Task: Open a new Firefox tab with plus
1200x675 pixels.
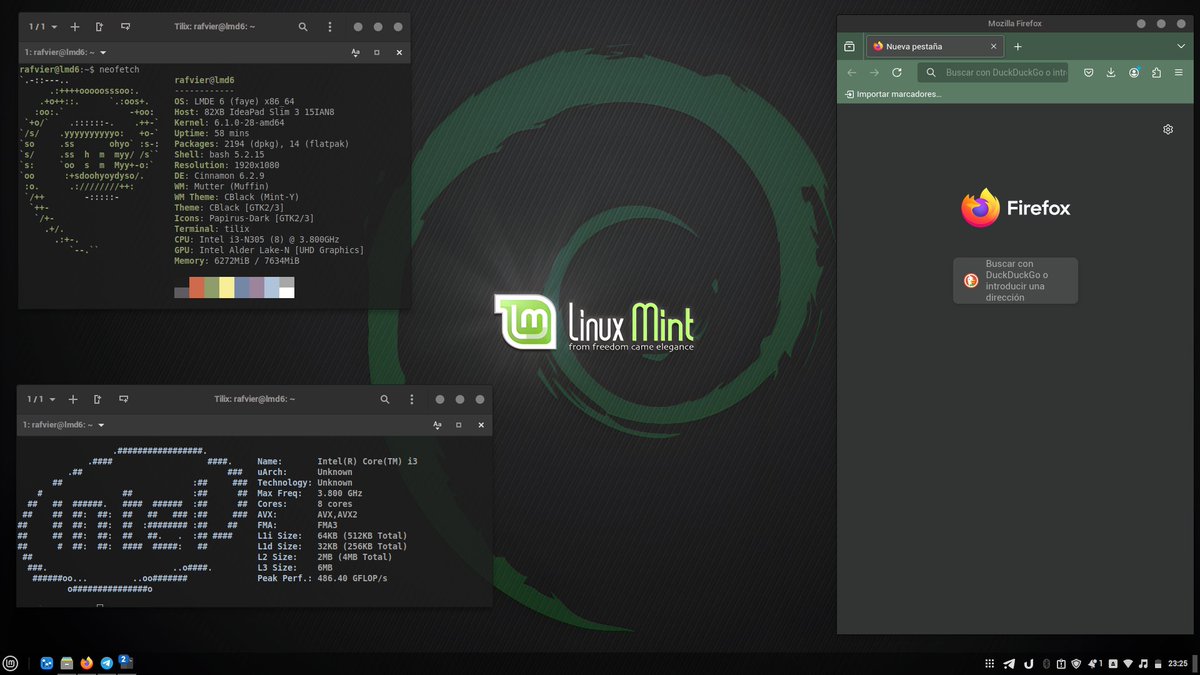Action: tap(1018, 46)
